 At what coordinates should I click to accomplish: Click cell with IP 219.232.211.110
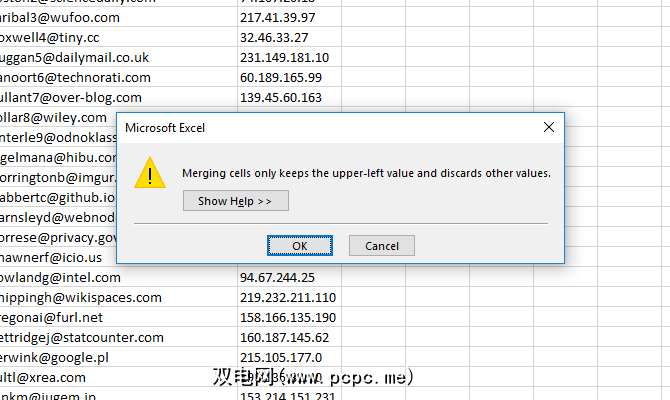point(288,297)
